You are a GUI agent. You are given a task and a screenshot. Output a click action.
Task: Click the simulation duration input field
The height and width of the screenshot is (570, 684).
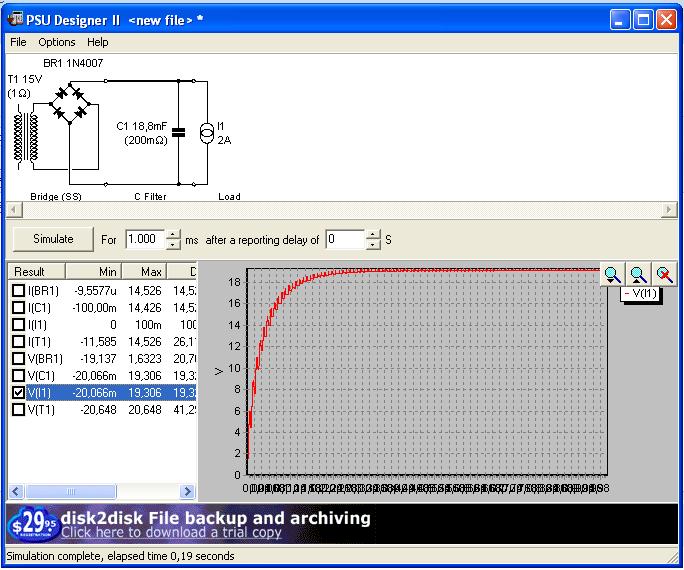click(x=144, y=240)
